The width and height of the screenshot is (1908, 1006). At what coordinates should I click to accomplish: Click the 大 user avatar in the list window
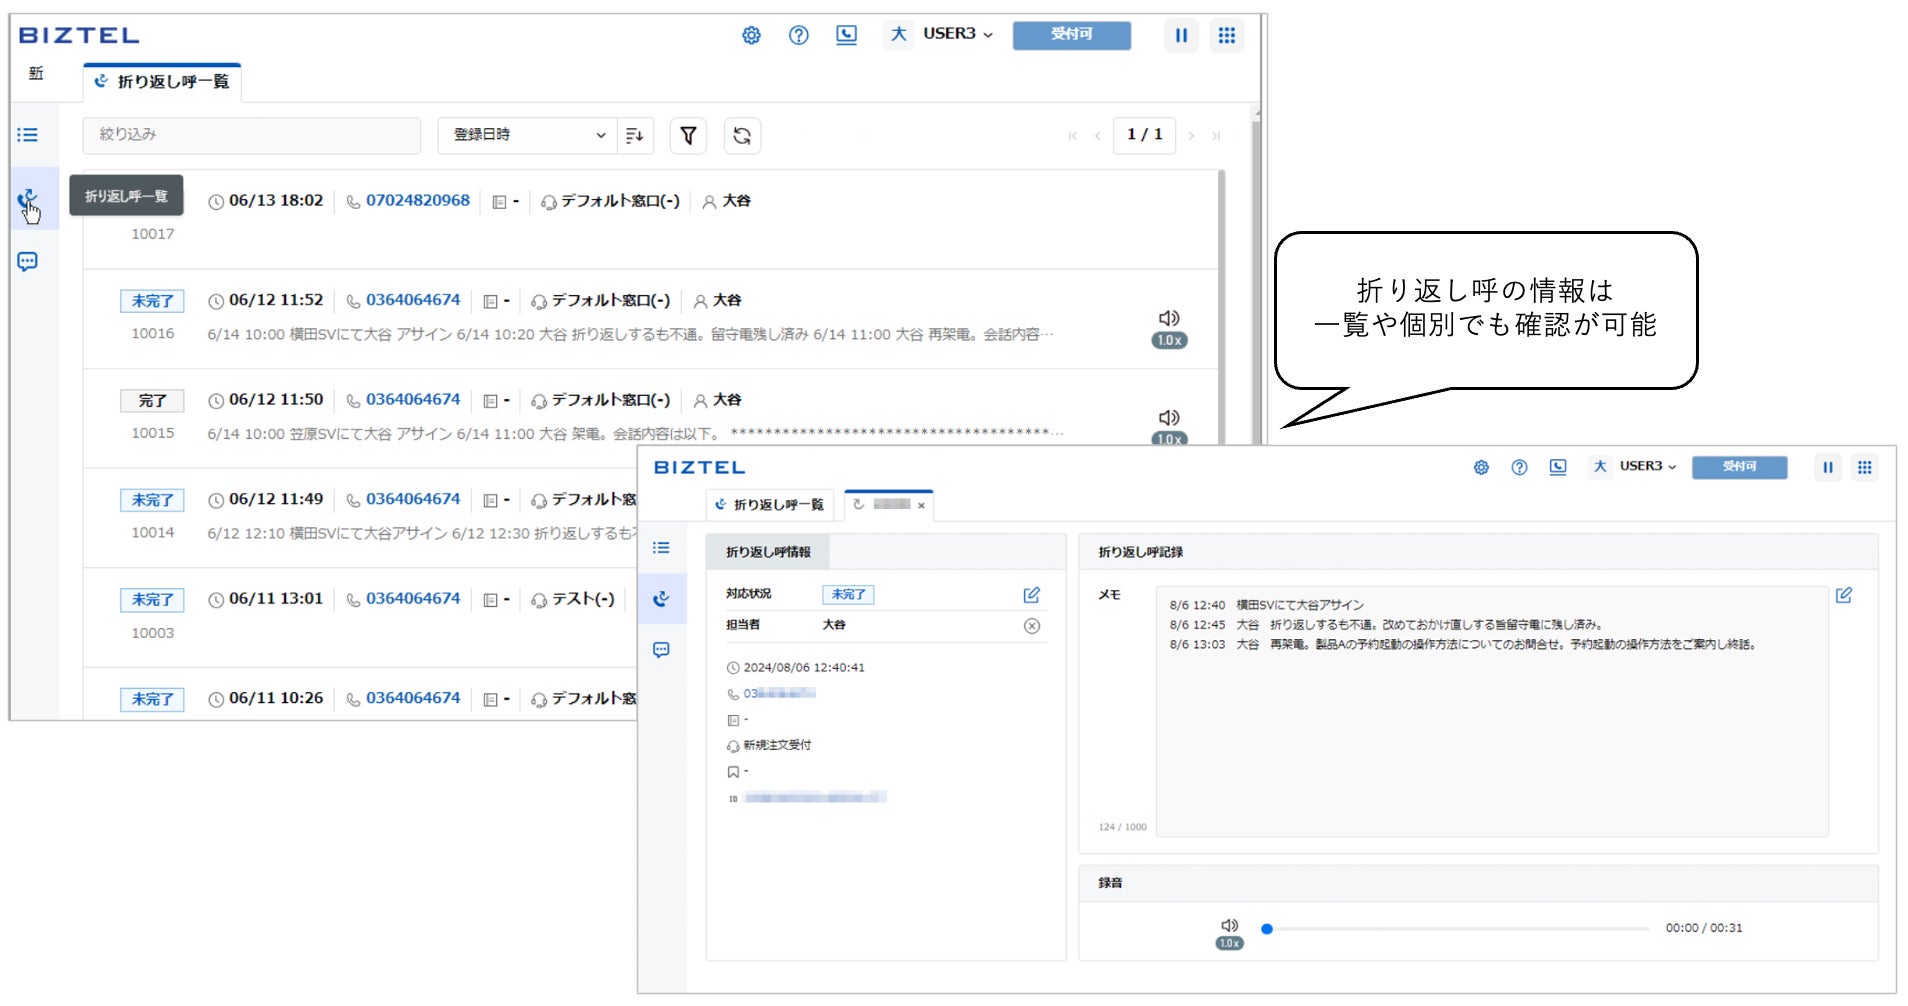(x=898, y=34)
